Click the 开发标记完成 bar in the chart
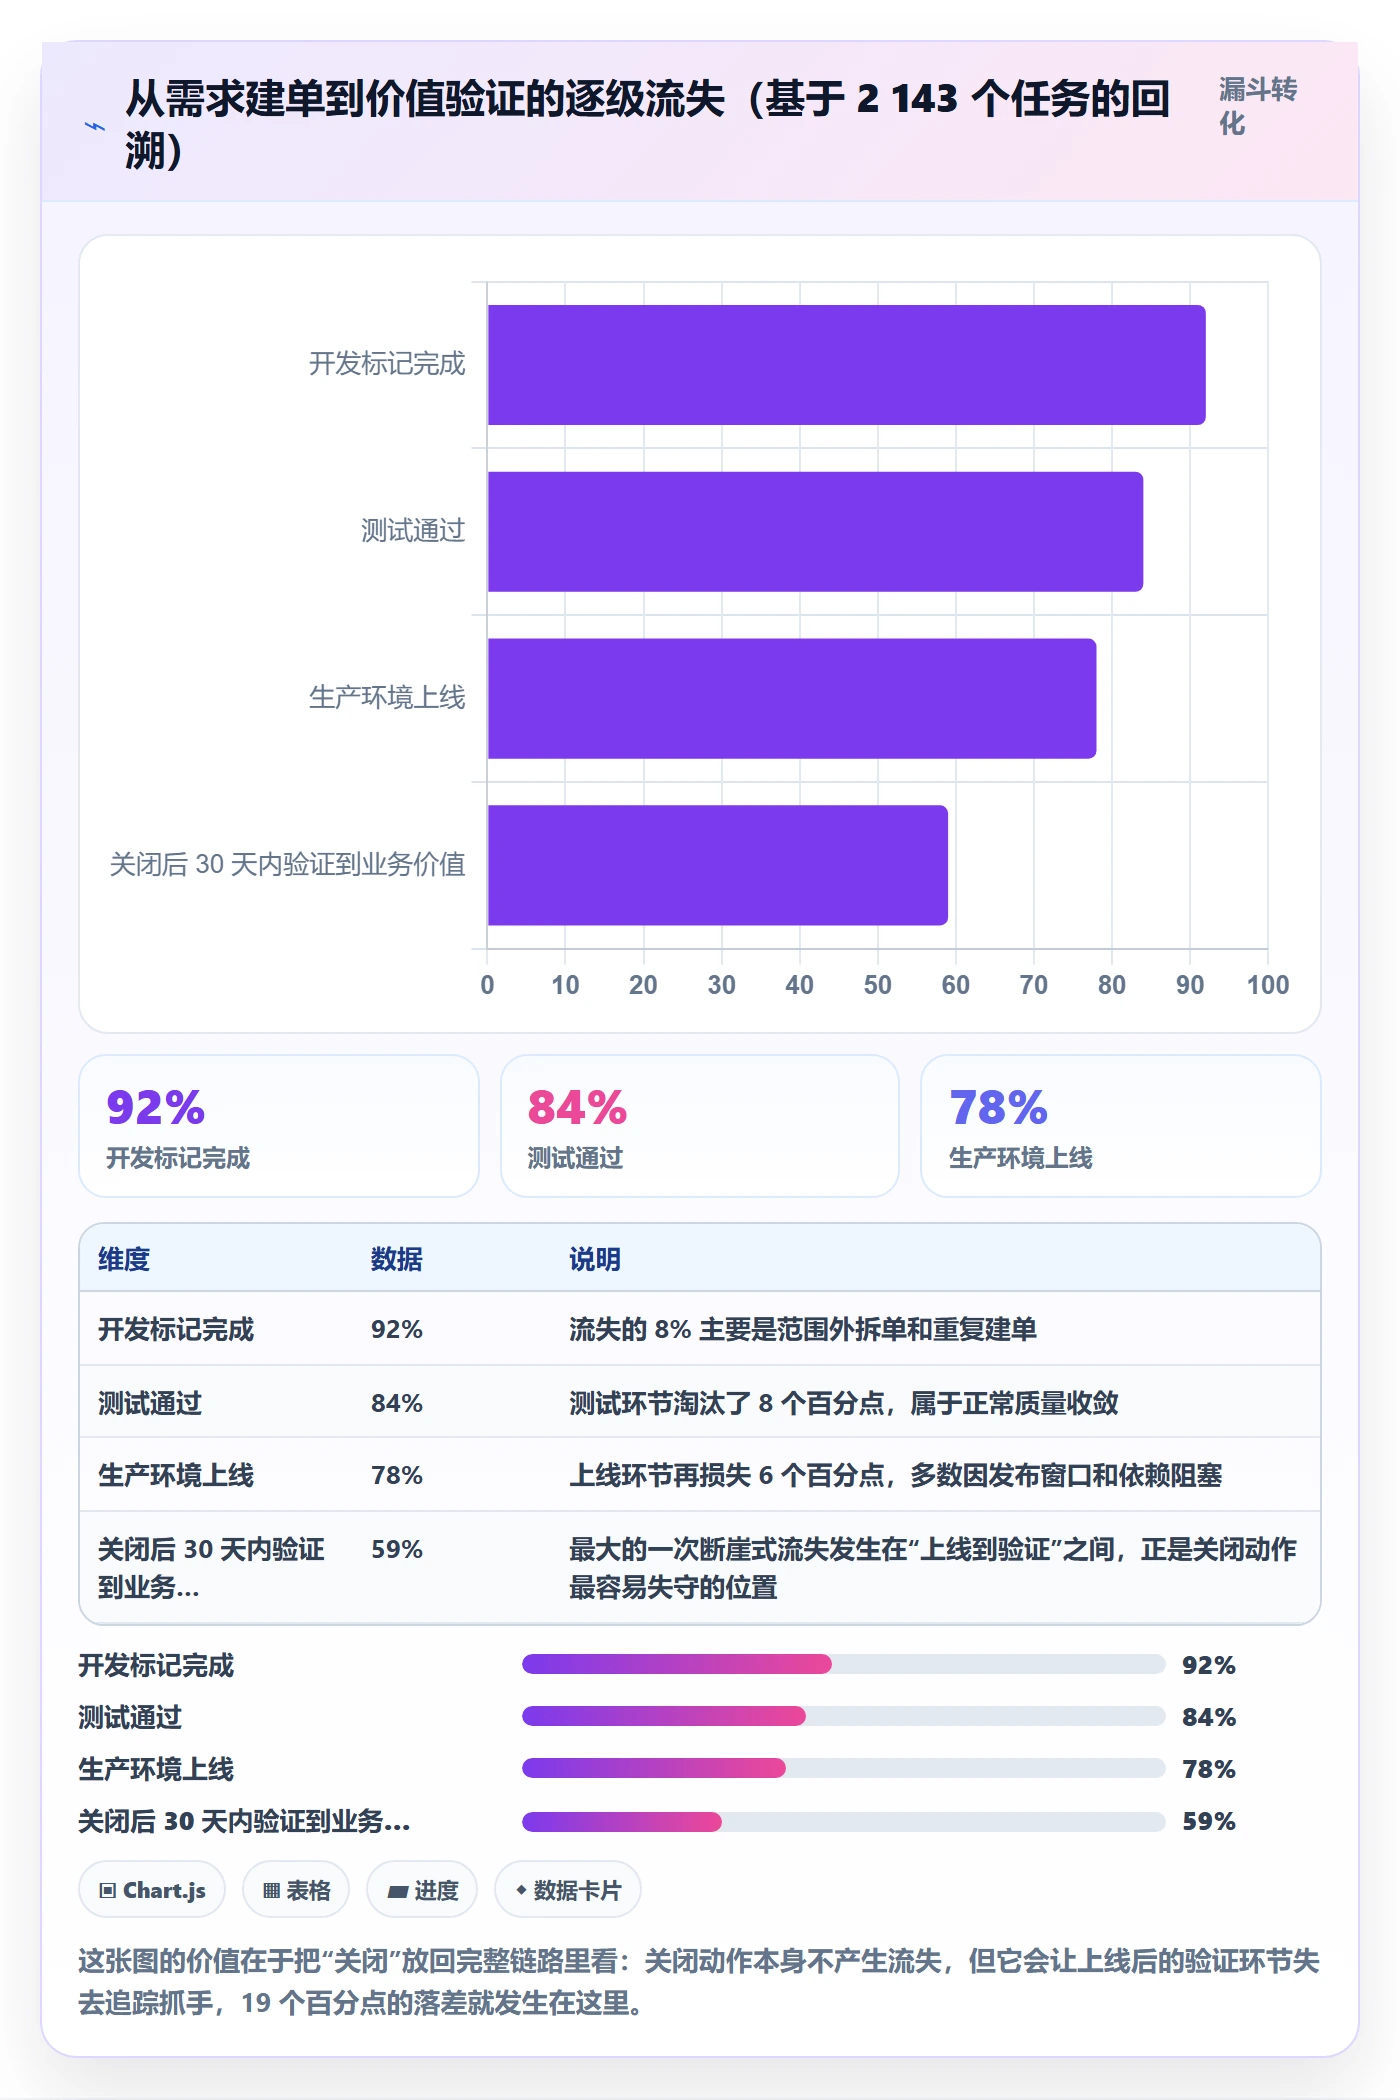The height and width of the screenshot is (2100, 1400). [846, 365]
